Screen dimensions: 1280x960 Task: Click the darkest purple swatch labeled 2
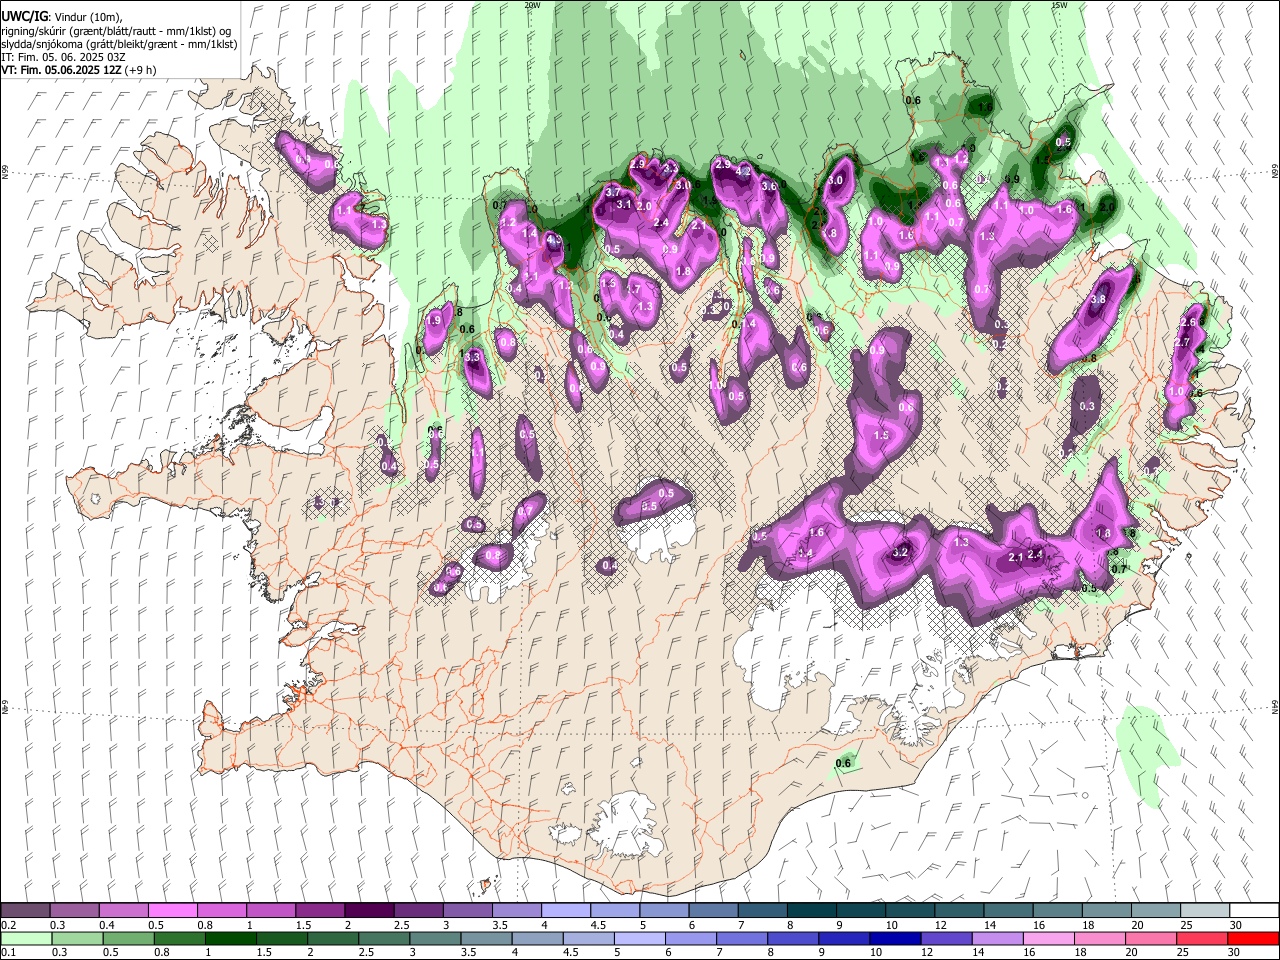368,910
